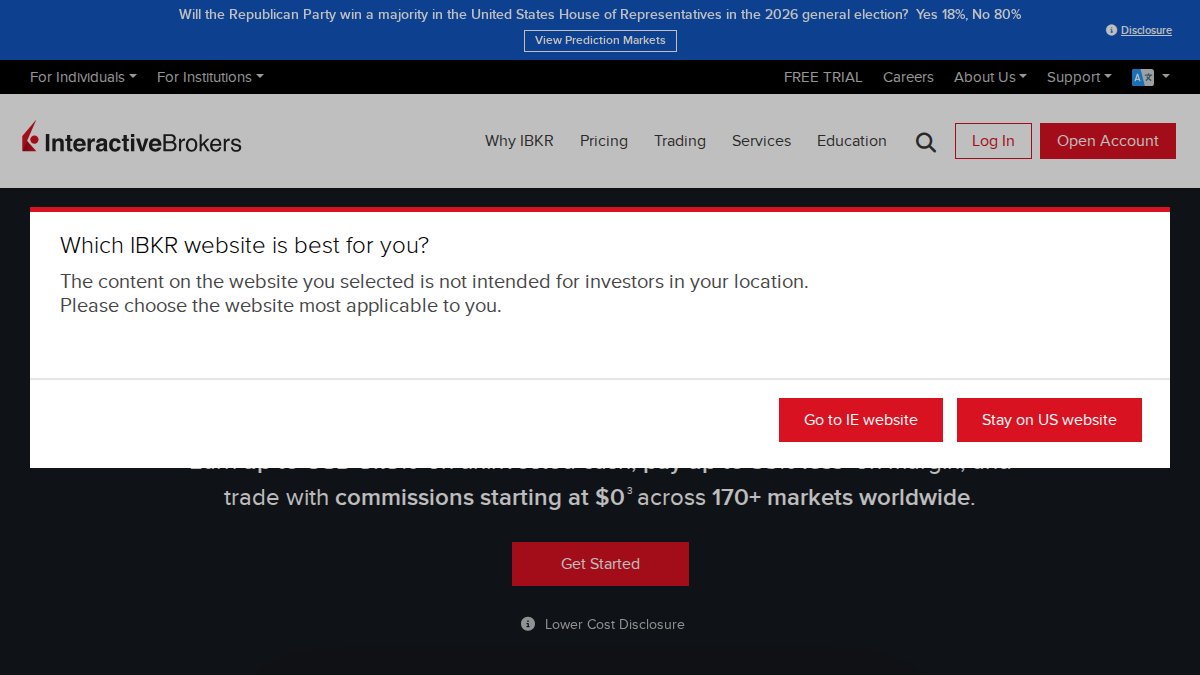Expand the For Institutions dropdown
This screenshot has height=675, width=1200.
(210, 77)
